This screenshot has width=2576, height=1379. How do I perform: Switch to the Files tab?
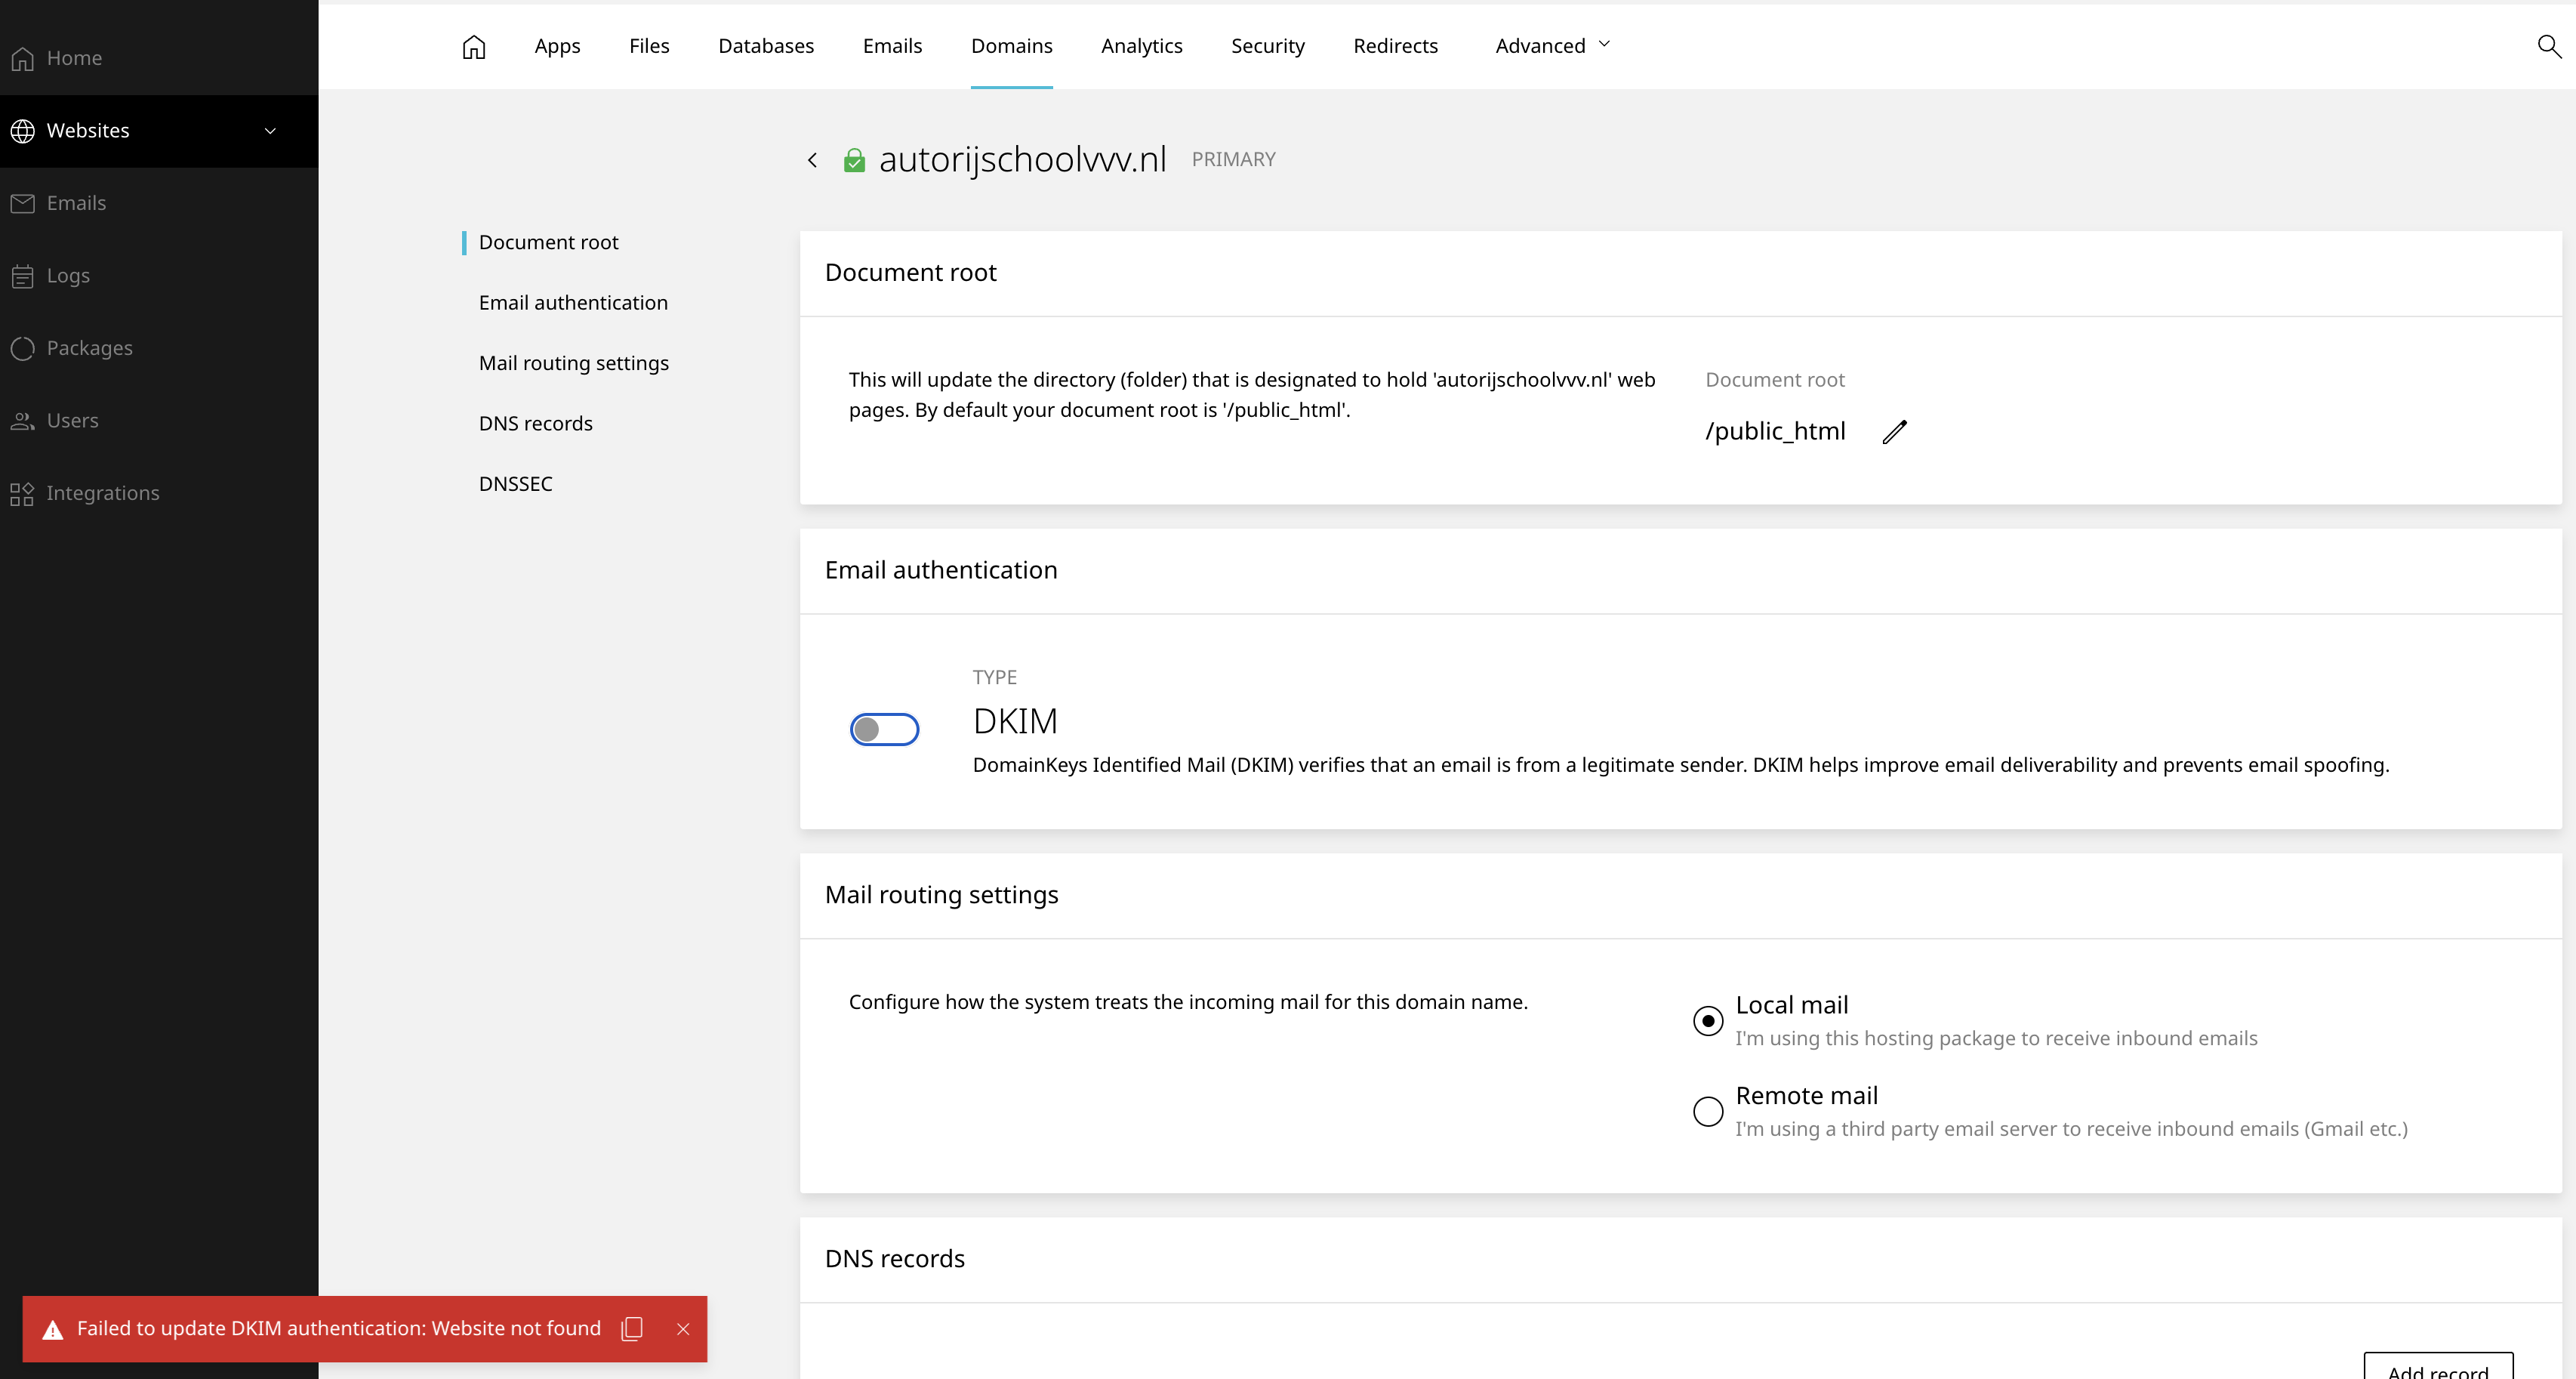[x=649, y=46]
